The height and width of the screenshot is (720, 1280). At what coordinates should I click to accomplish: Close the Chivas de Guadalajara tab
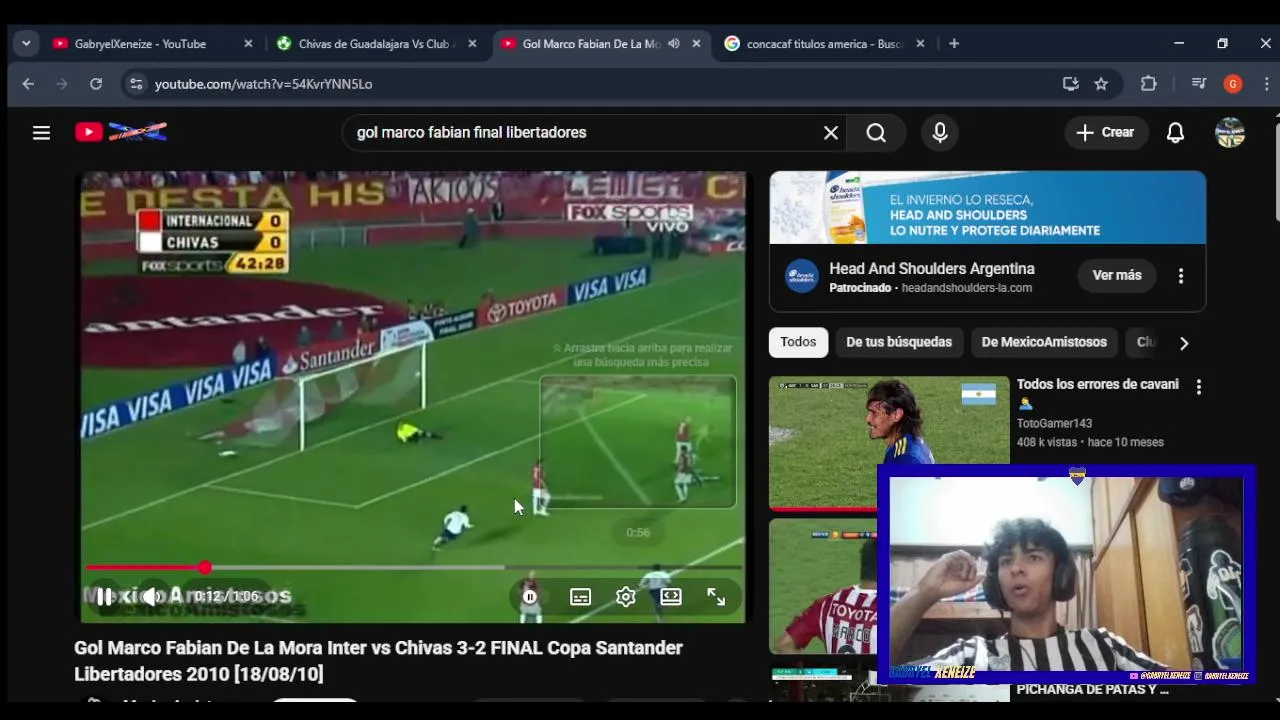click(472, 44)
